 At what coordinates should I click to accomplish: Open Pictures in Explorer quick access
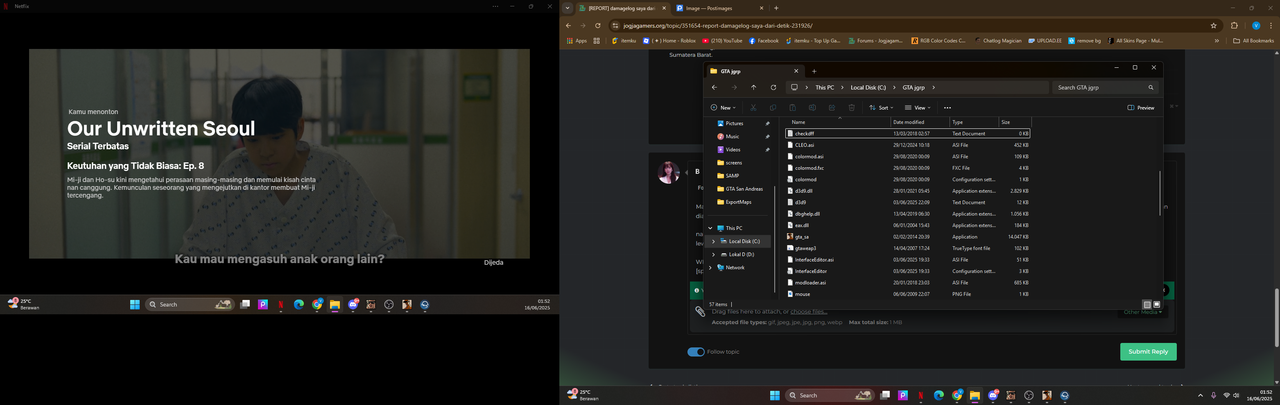733,123
